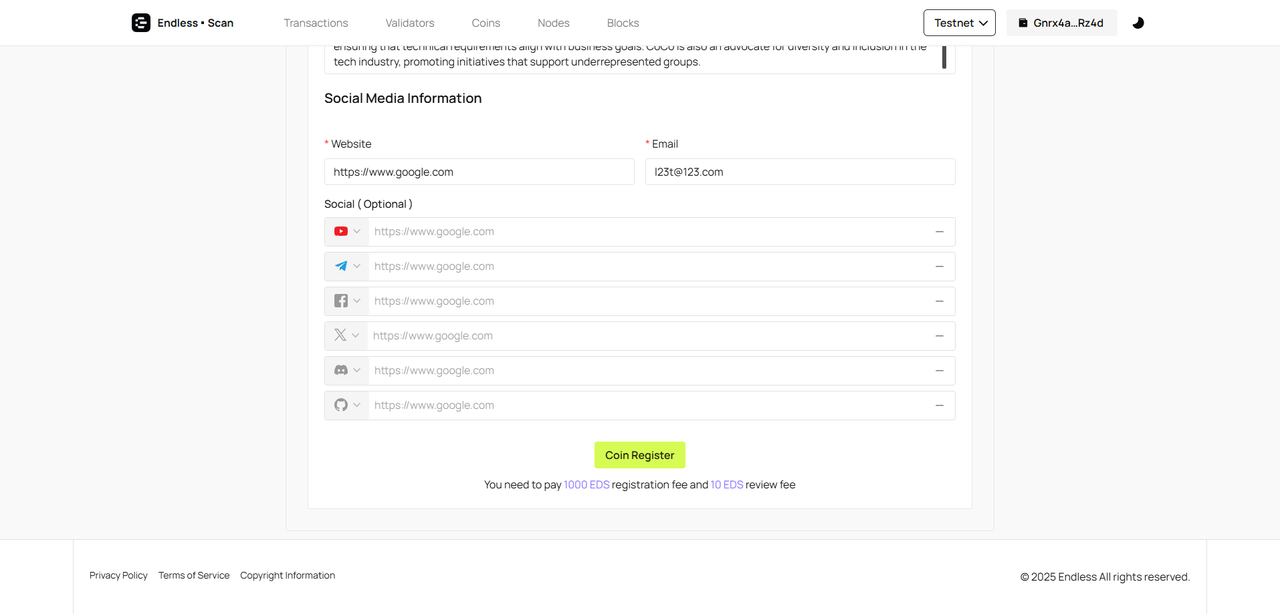This screenshot has width=1280, height=614.
Task: Open the Facebook platform selector
Action: (x=347, y=301)
